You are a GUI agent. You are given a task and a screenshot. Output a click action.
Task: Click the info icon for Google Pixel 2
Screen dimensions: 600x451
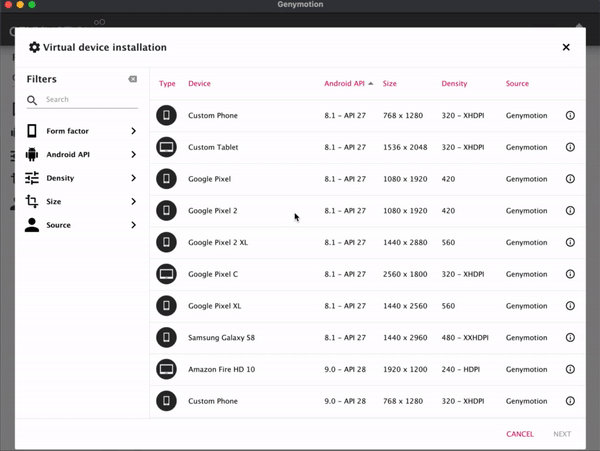[x=570, y=211]
